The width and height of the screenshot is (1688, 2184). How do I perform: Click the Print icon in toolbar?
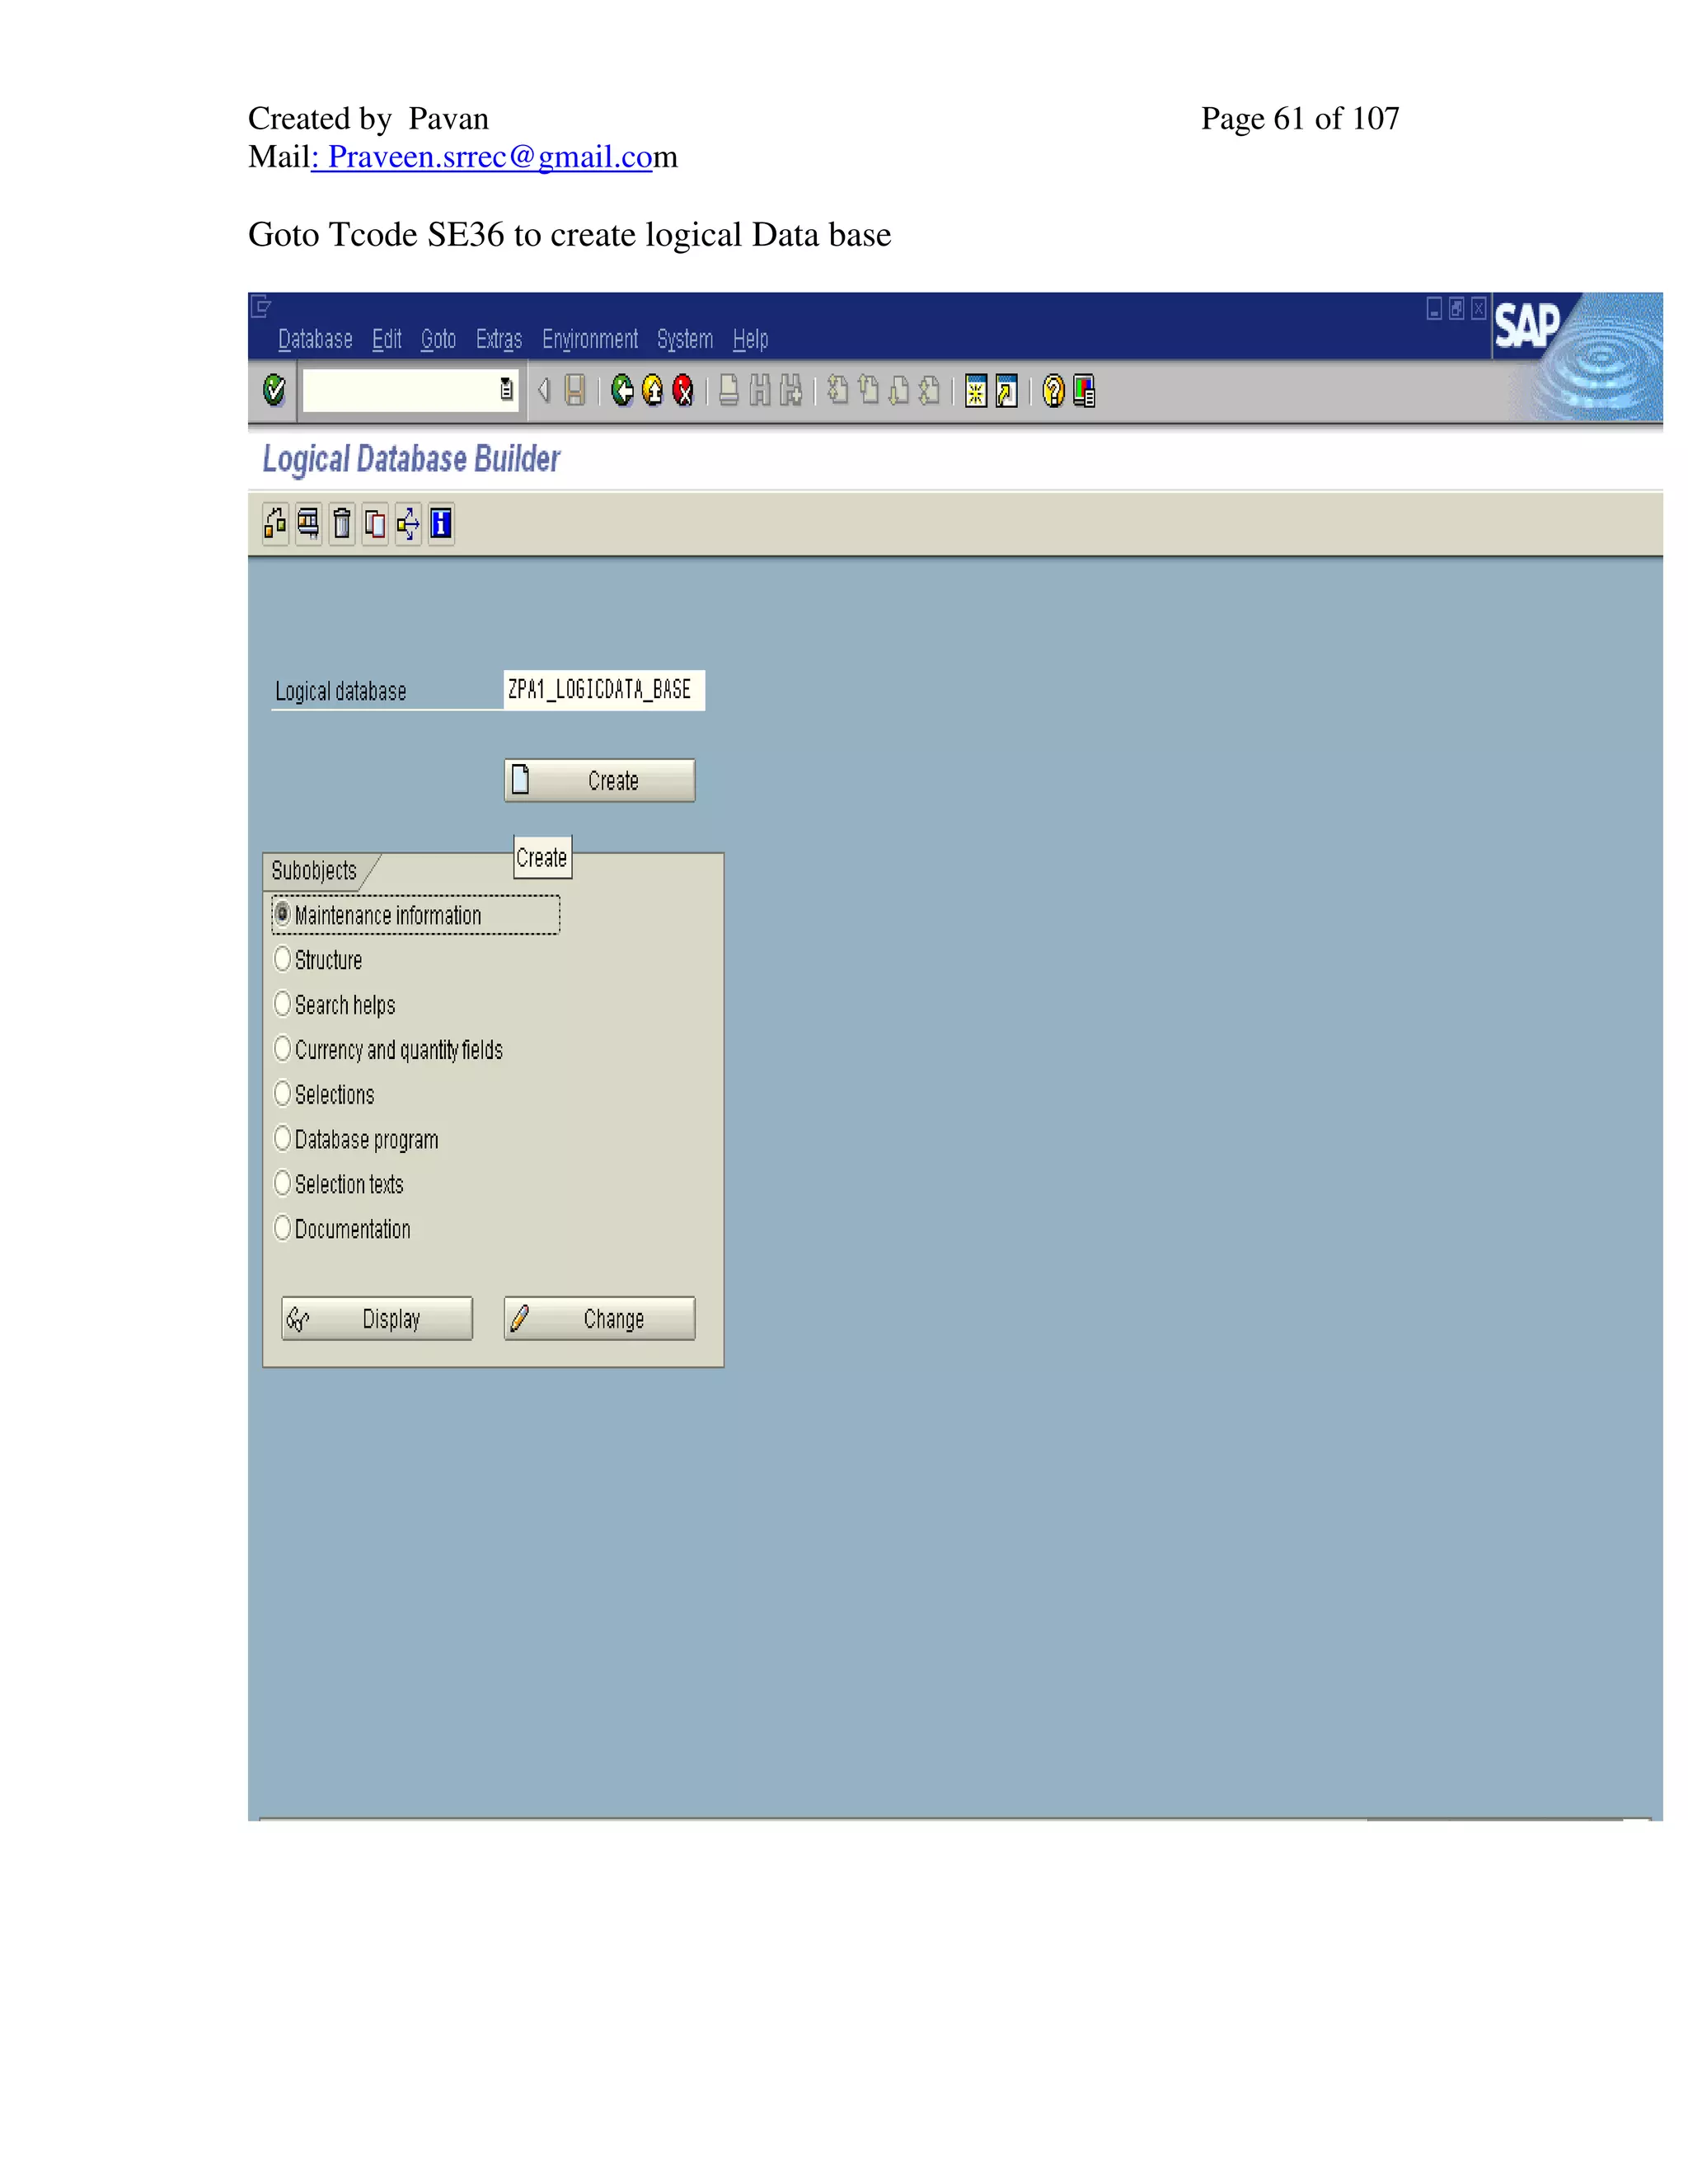pos(729,390)
